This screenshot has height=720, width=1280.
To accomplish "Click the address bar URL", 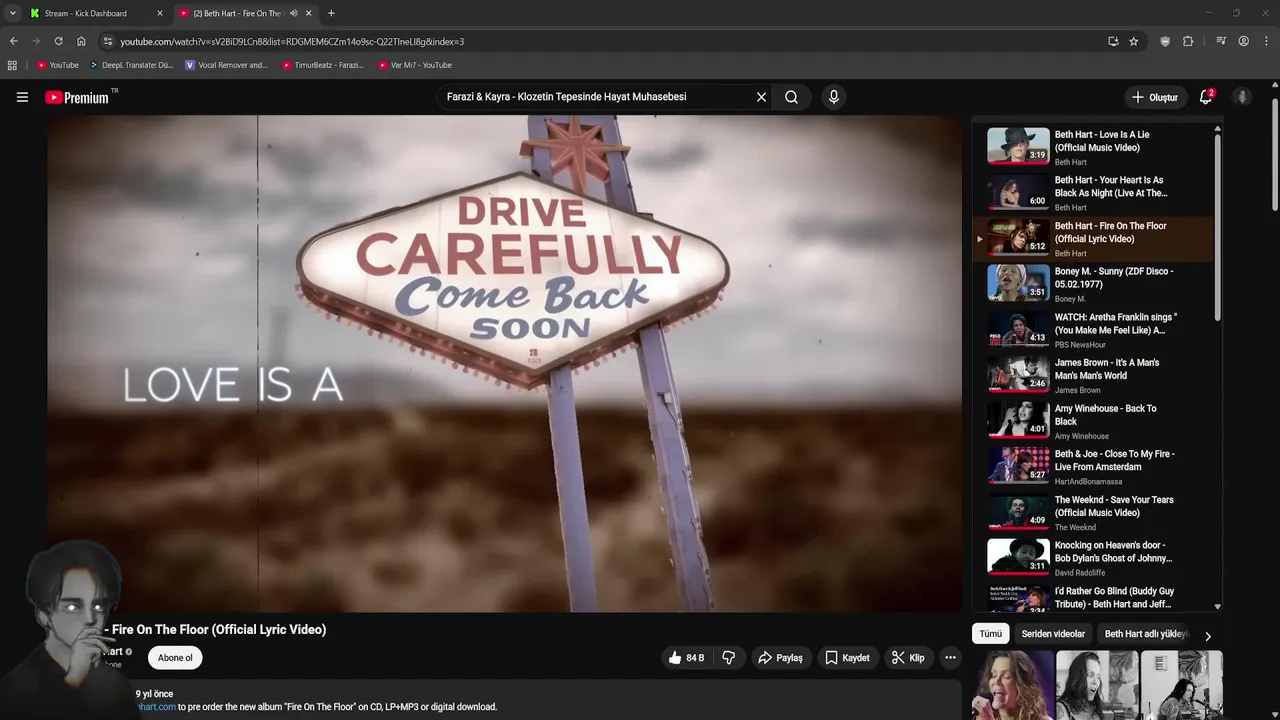I will [x=292, y=41].
